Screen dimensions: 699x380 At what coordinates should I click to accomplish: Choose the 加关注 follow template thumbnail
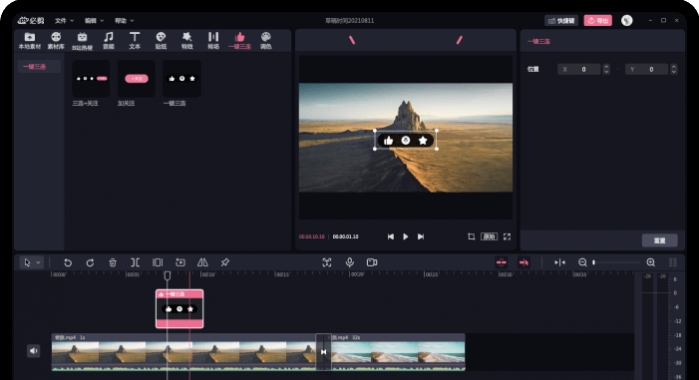pyautogui.click(x=136, y=79)
